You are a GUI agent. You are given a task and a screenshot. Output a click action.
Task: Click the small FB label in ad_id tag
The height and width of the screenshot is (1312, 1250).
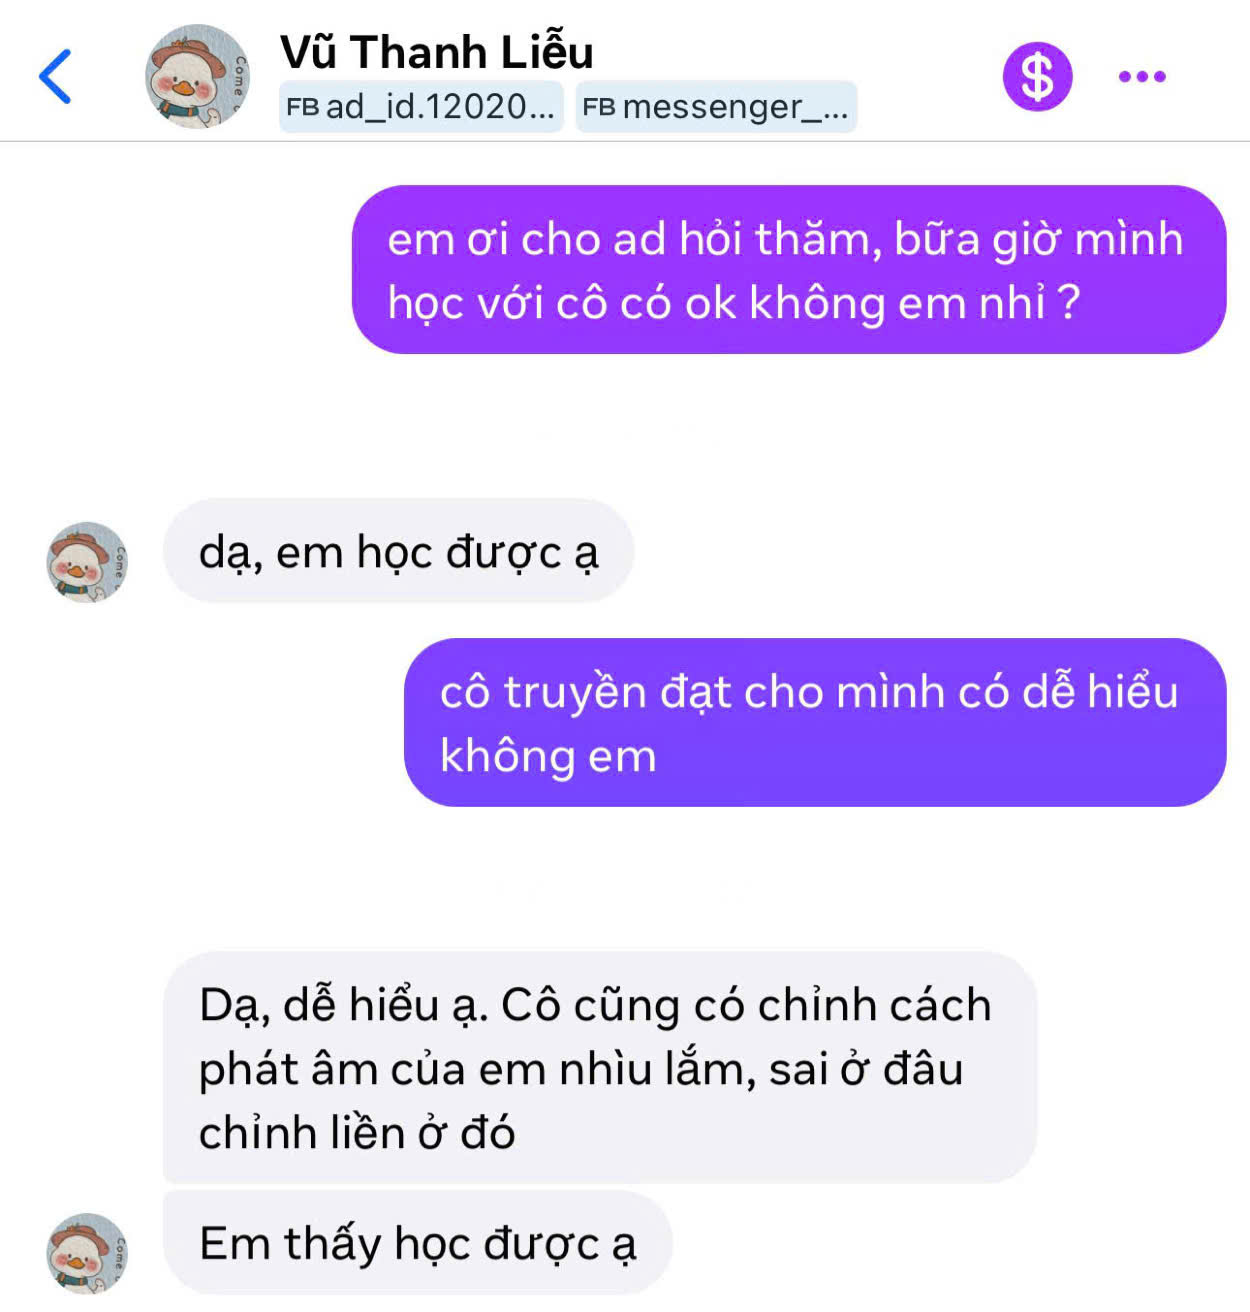click(x=302, y=107)
